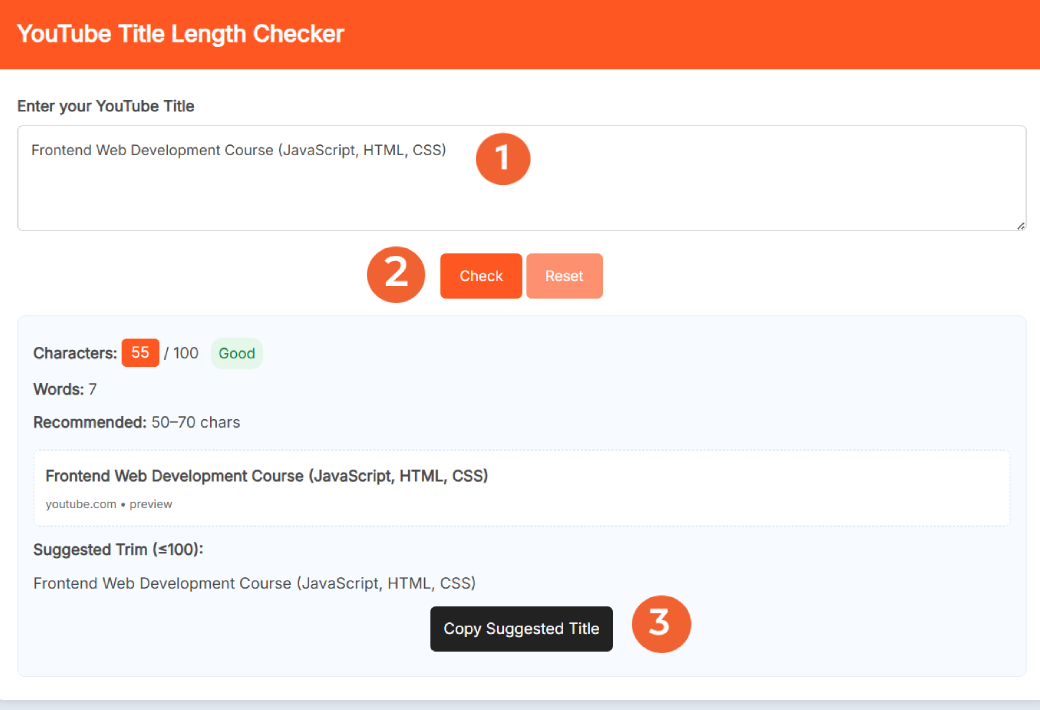Click Copy Suggested Title button
This screenshot has height=710, width=1040.
pos(521,628)
